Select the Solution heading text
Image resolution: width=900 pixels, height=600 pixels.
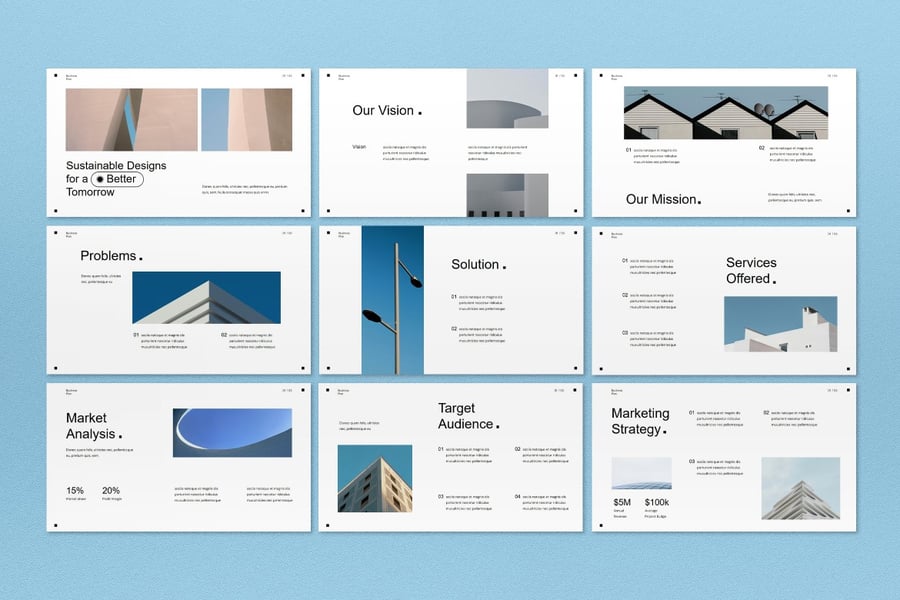476,264
